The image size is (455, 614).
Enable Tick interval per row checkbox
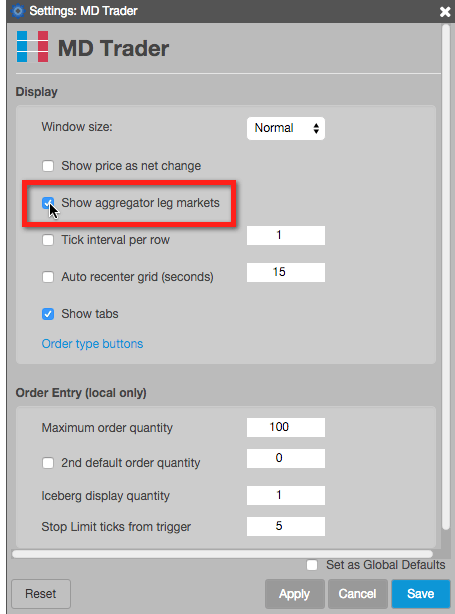point(48,240)
